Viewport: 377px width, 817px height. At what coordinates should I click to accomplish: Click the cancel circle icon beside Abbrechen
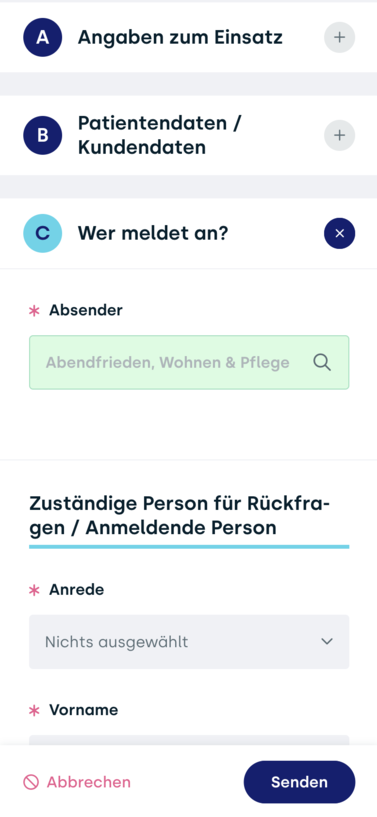[31, 782]
